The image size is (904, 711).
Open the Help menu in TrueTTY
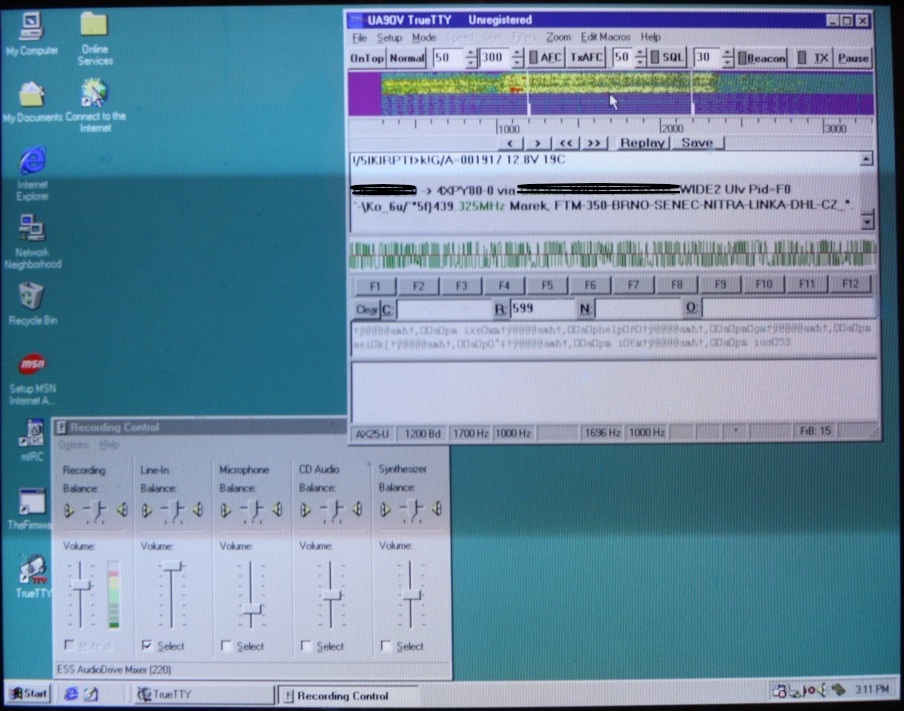click(x=650, y=37)
